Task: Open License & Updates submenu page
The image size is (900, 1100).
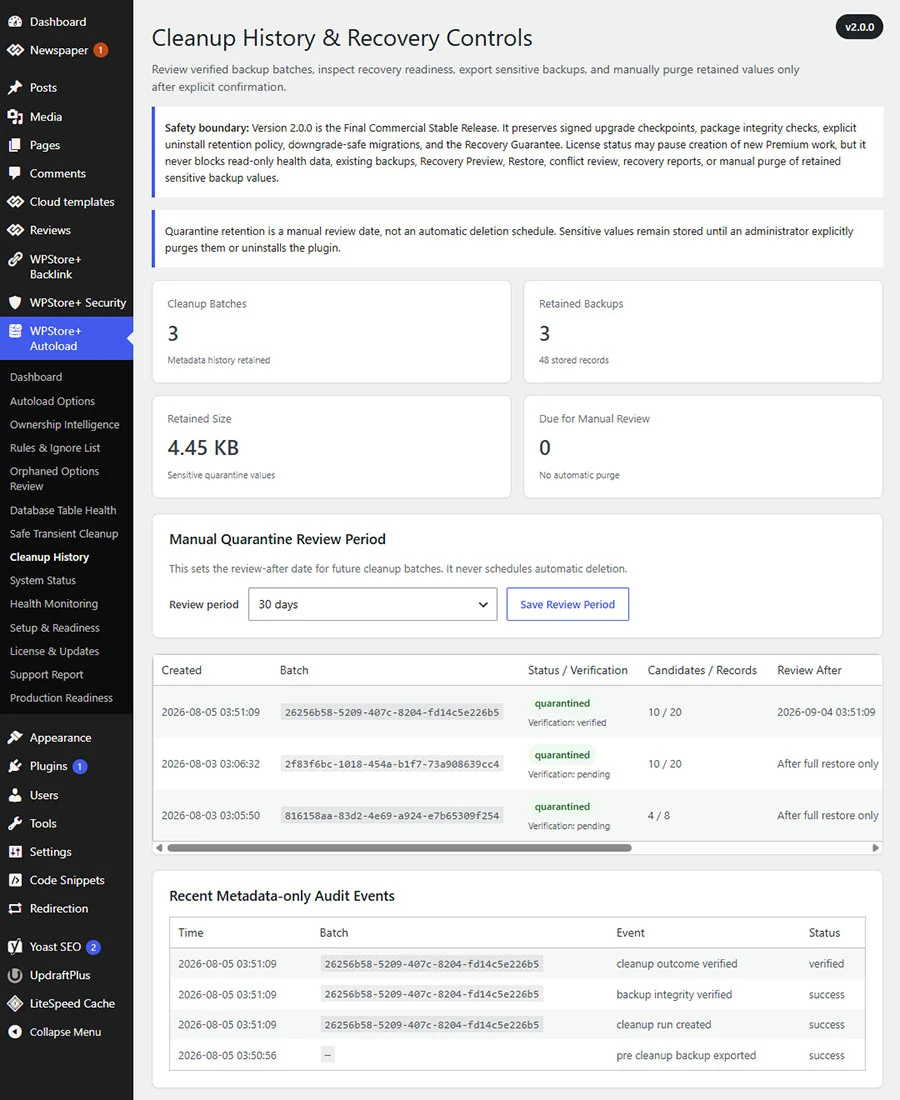Action: [x=54, y=651]
